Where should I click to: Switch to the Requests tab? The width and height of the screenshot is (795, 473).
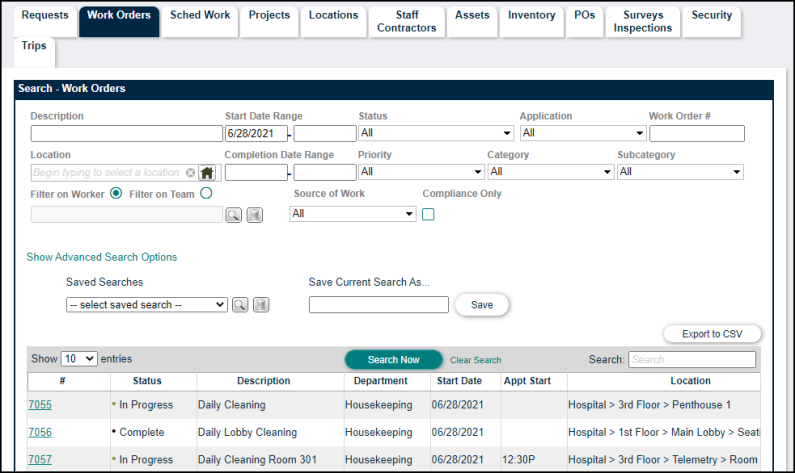point(45,21)
